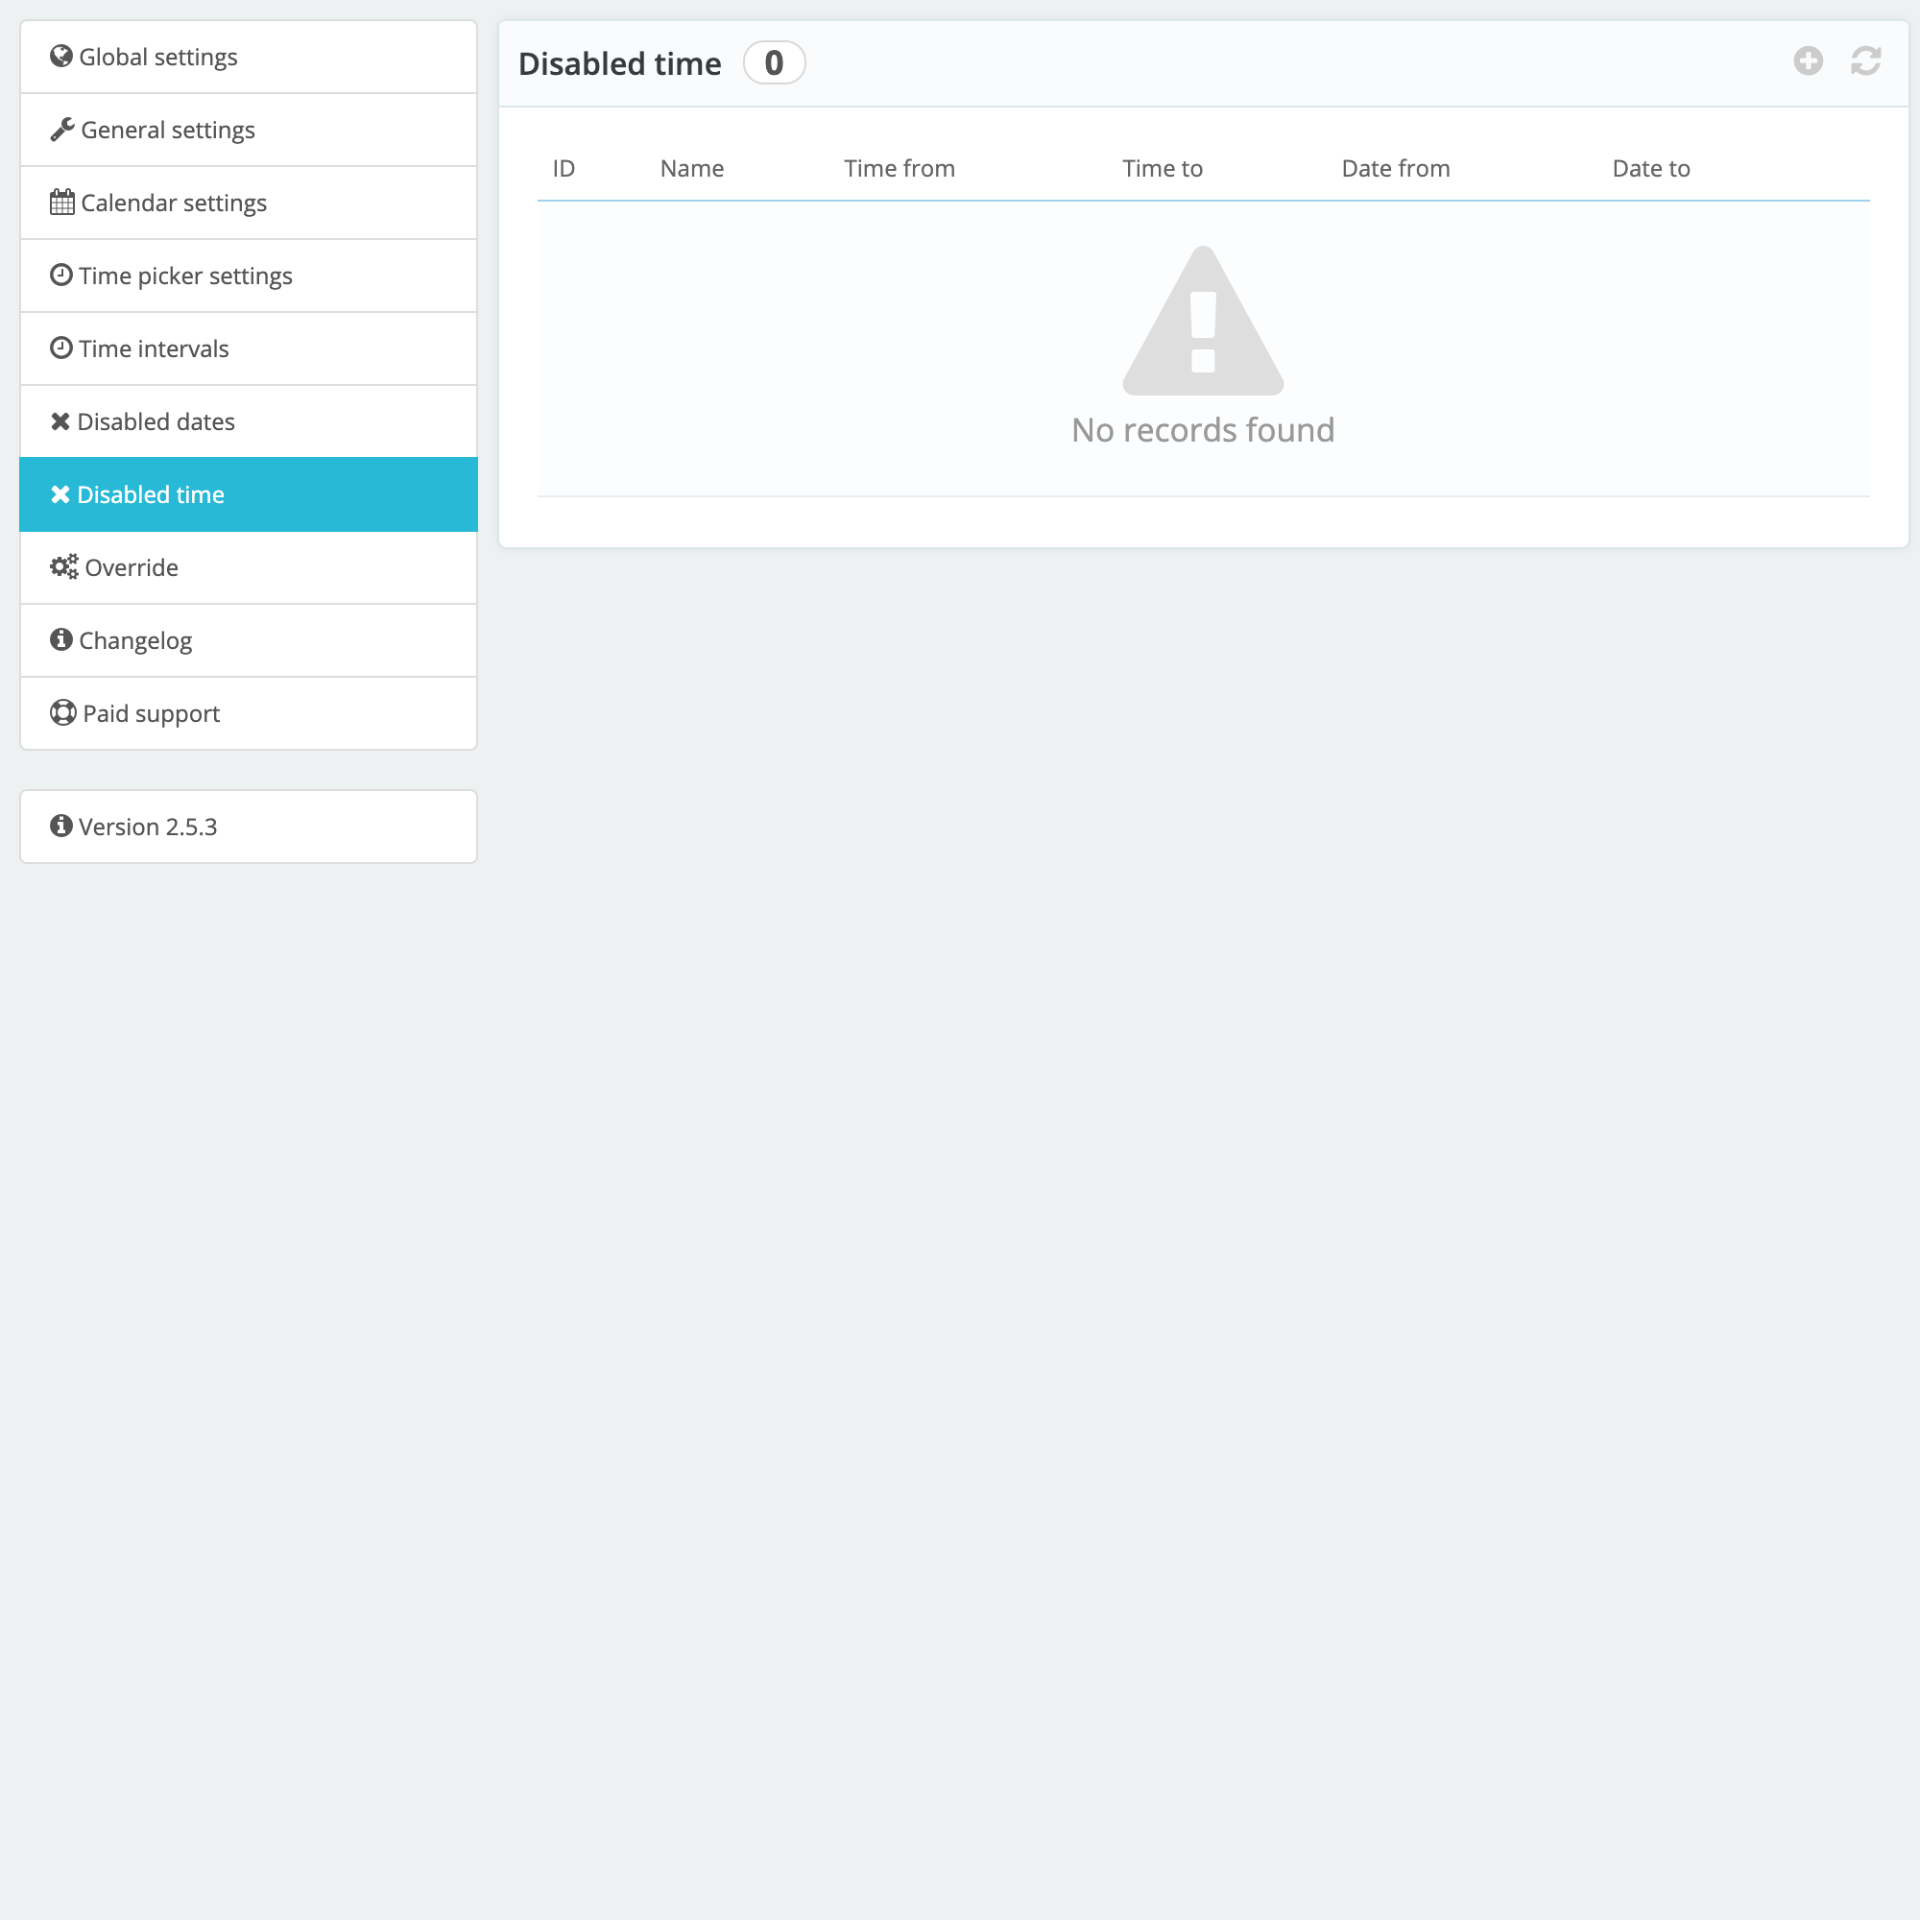
Task: Click the add new record plus icon
Action: (1808, 61)
